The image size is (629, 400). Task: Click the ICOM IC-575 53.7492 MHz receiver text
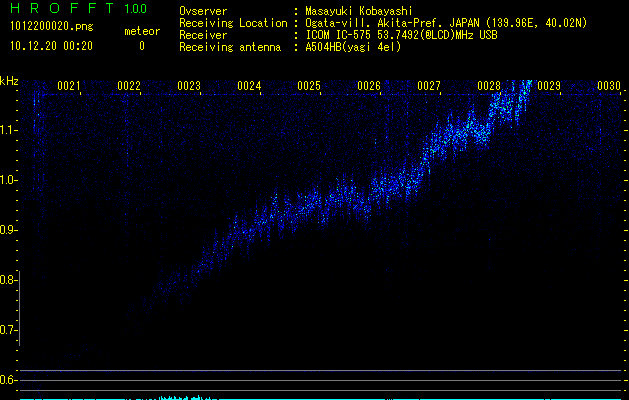point(401,35)
